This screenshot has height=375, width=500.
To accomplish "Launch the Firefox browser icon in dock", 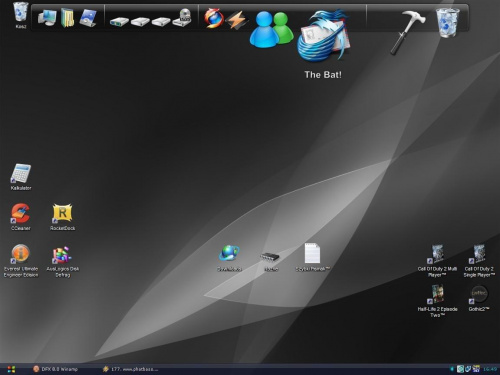I will (x=213, y=18).
